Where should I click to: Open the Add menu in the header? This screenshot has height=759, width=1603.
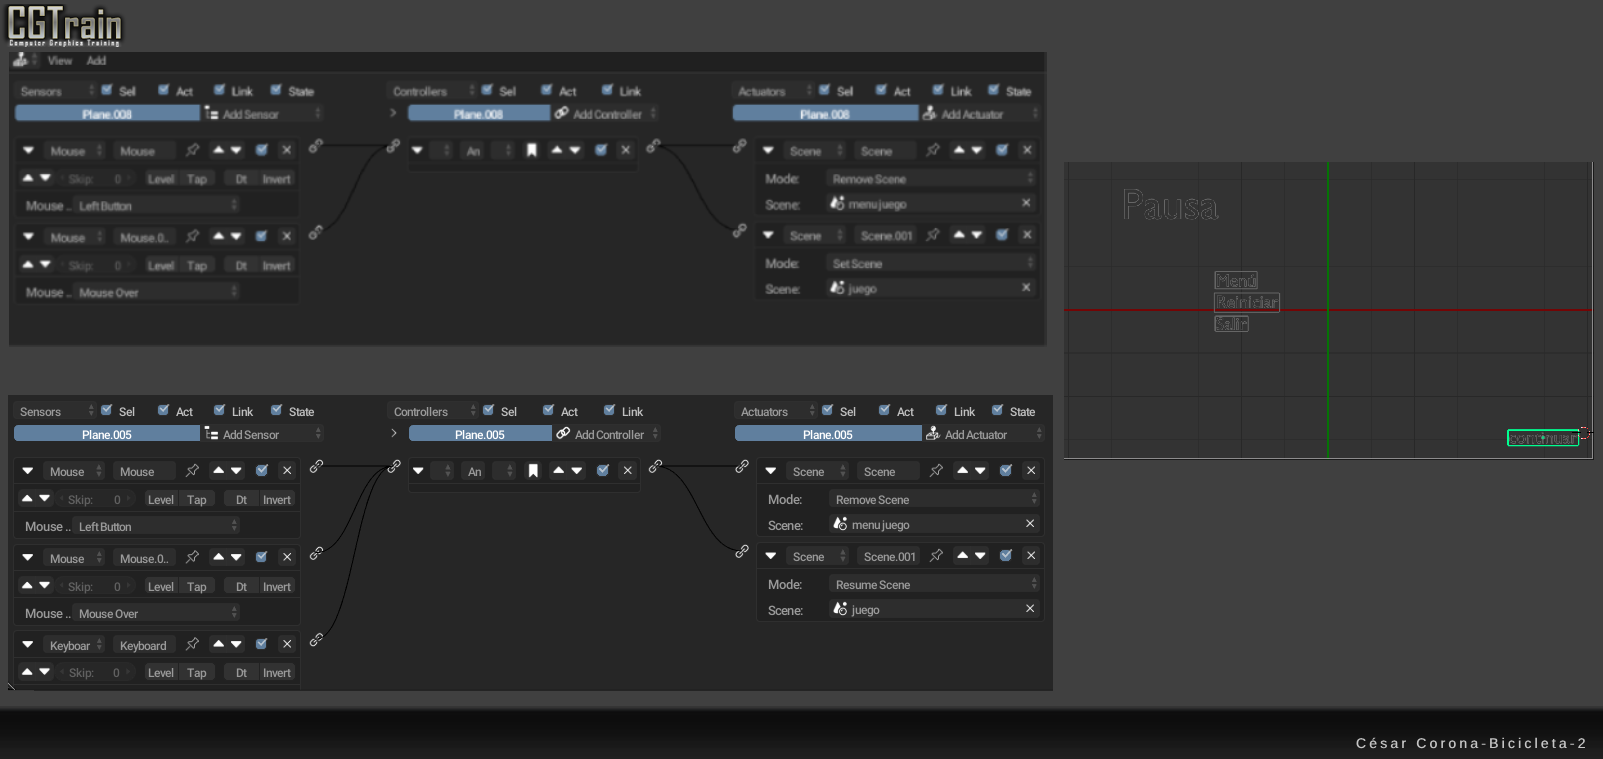pyautogui.click(x=96, y=61)
